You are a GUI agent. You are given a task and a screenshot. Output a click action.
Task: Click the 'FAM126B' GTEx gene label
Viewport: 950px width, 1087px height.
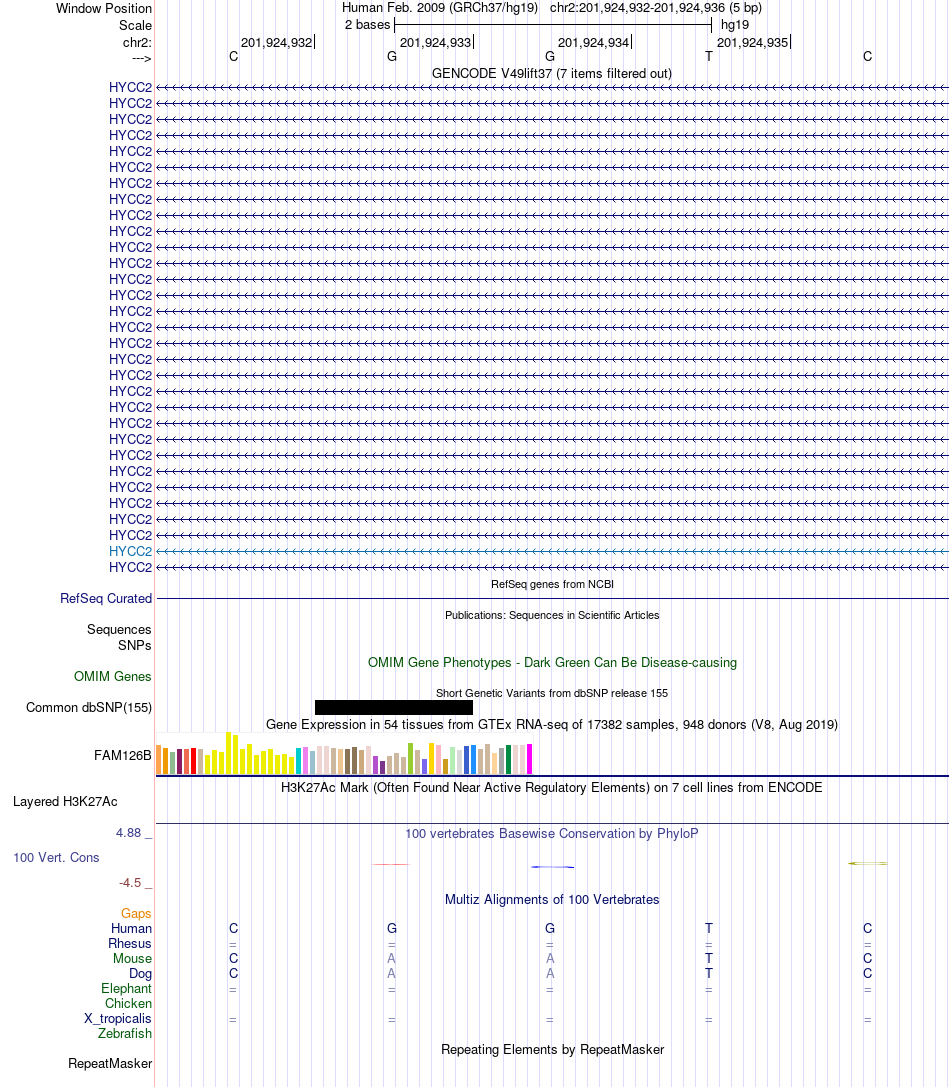(x=123, y=756)
